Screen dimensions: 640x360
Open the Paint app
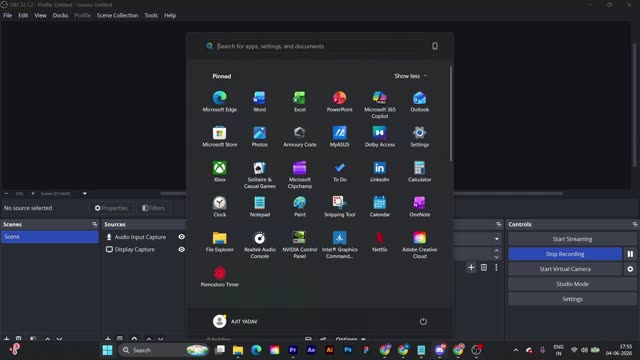click(300, 206)
